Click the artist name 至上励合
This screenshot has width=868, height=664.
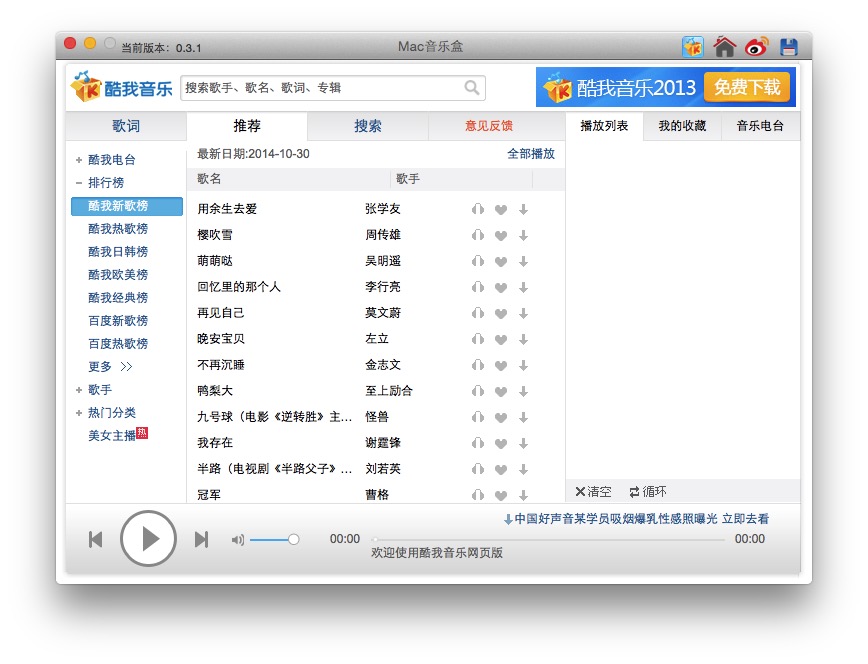point(389,391)
